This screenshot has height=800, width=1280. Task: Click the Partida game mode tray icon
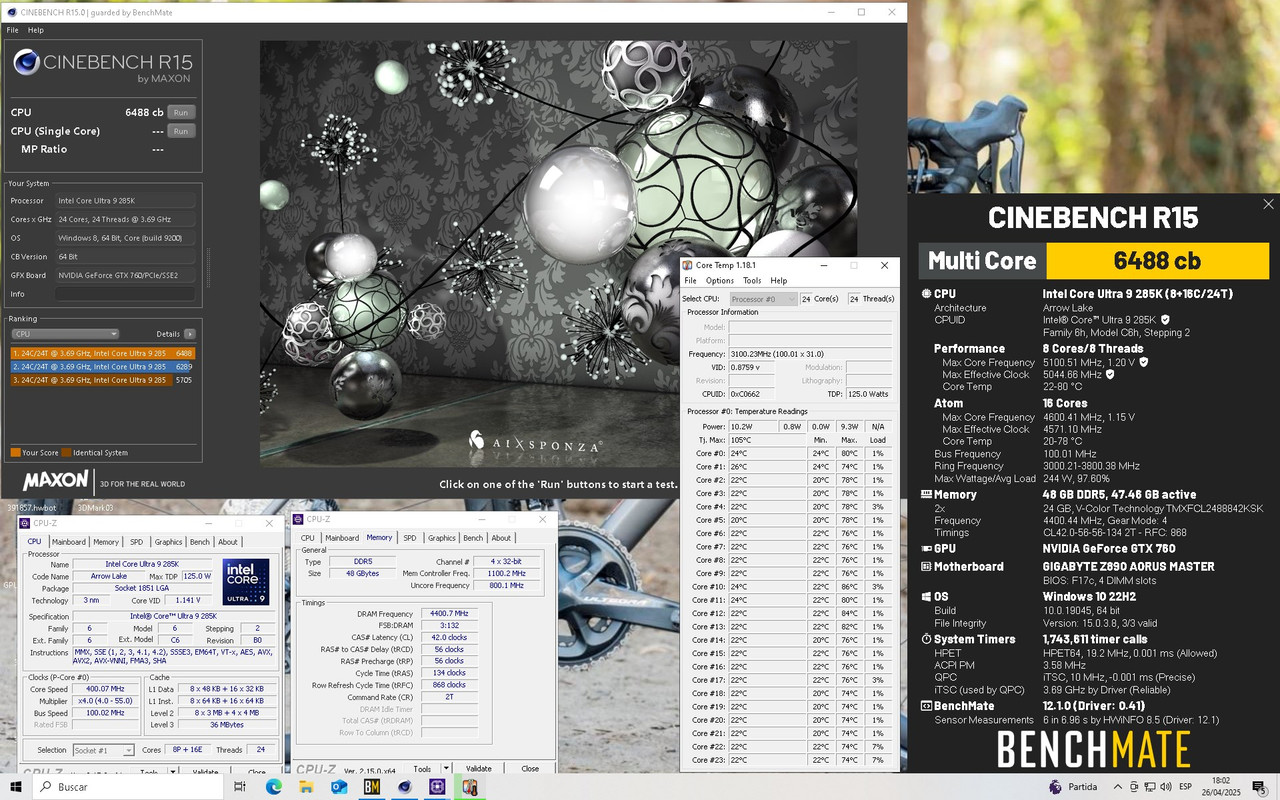click(1054, 787)
